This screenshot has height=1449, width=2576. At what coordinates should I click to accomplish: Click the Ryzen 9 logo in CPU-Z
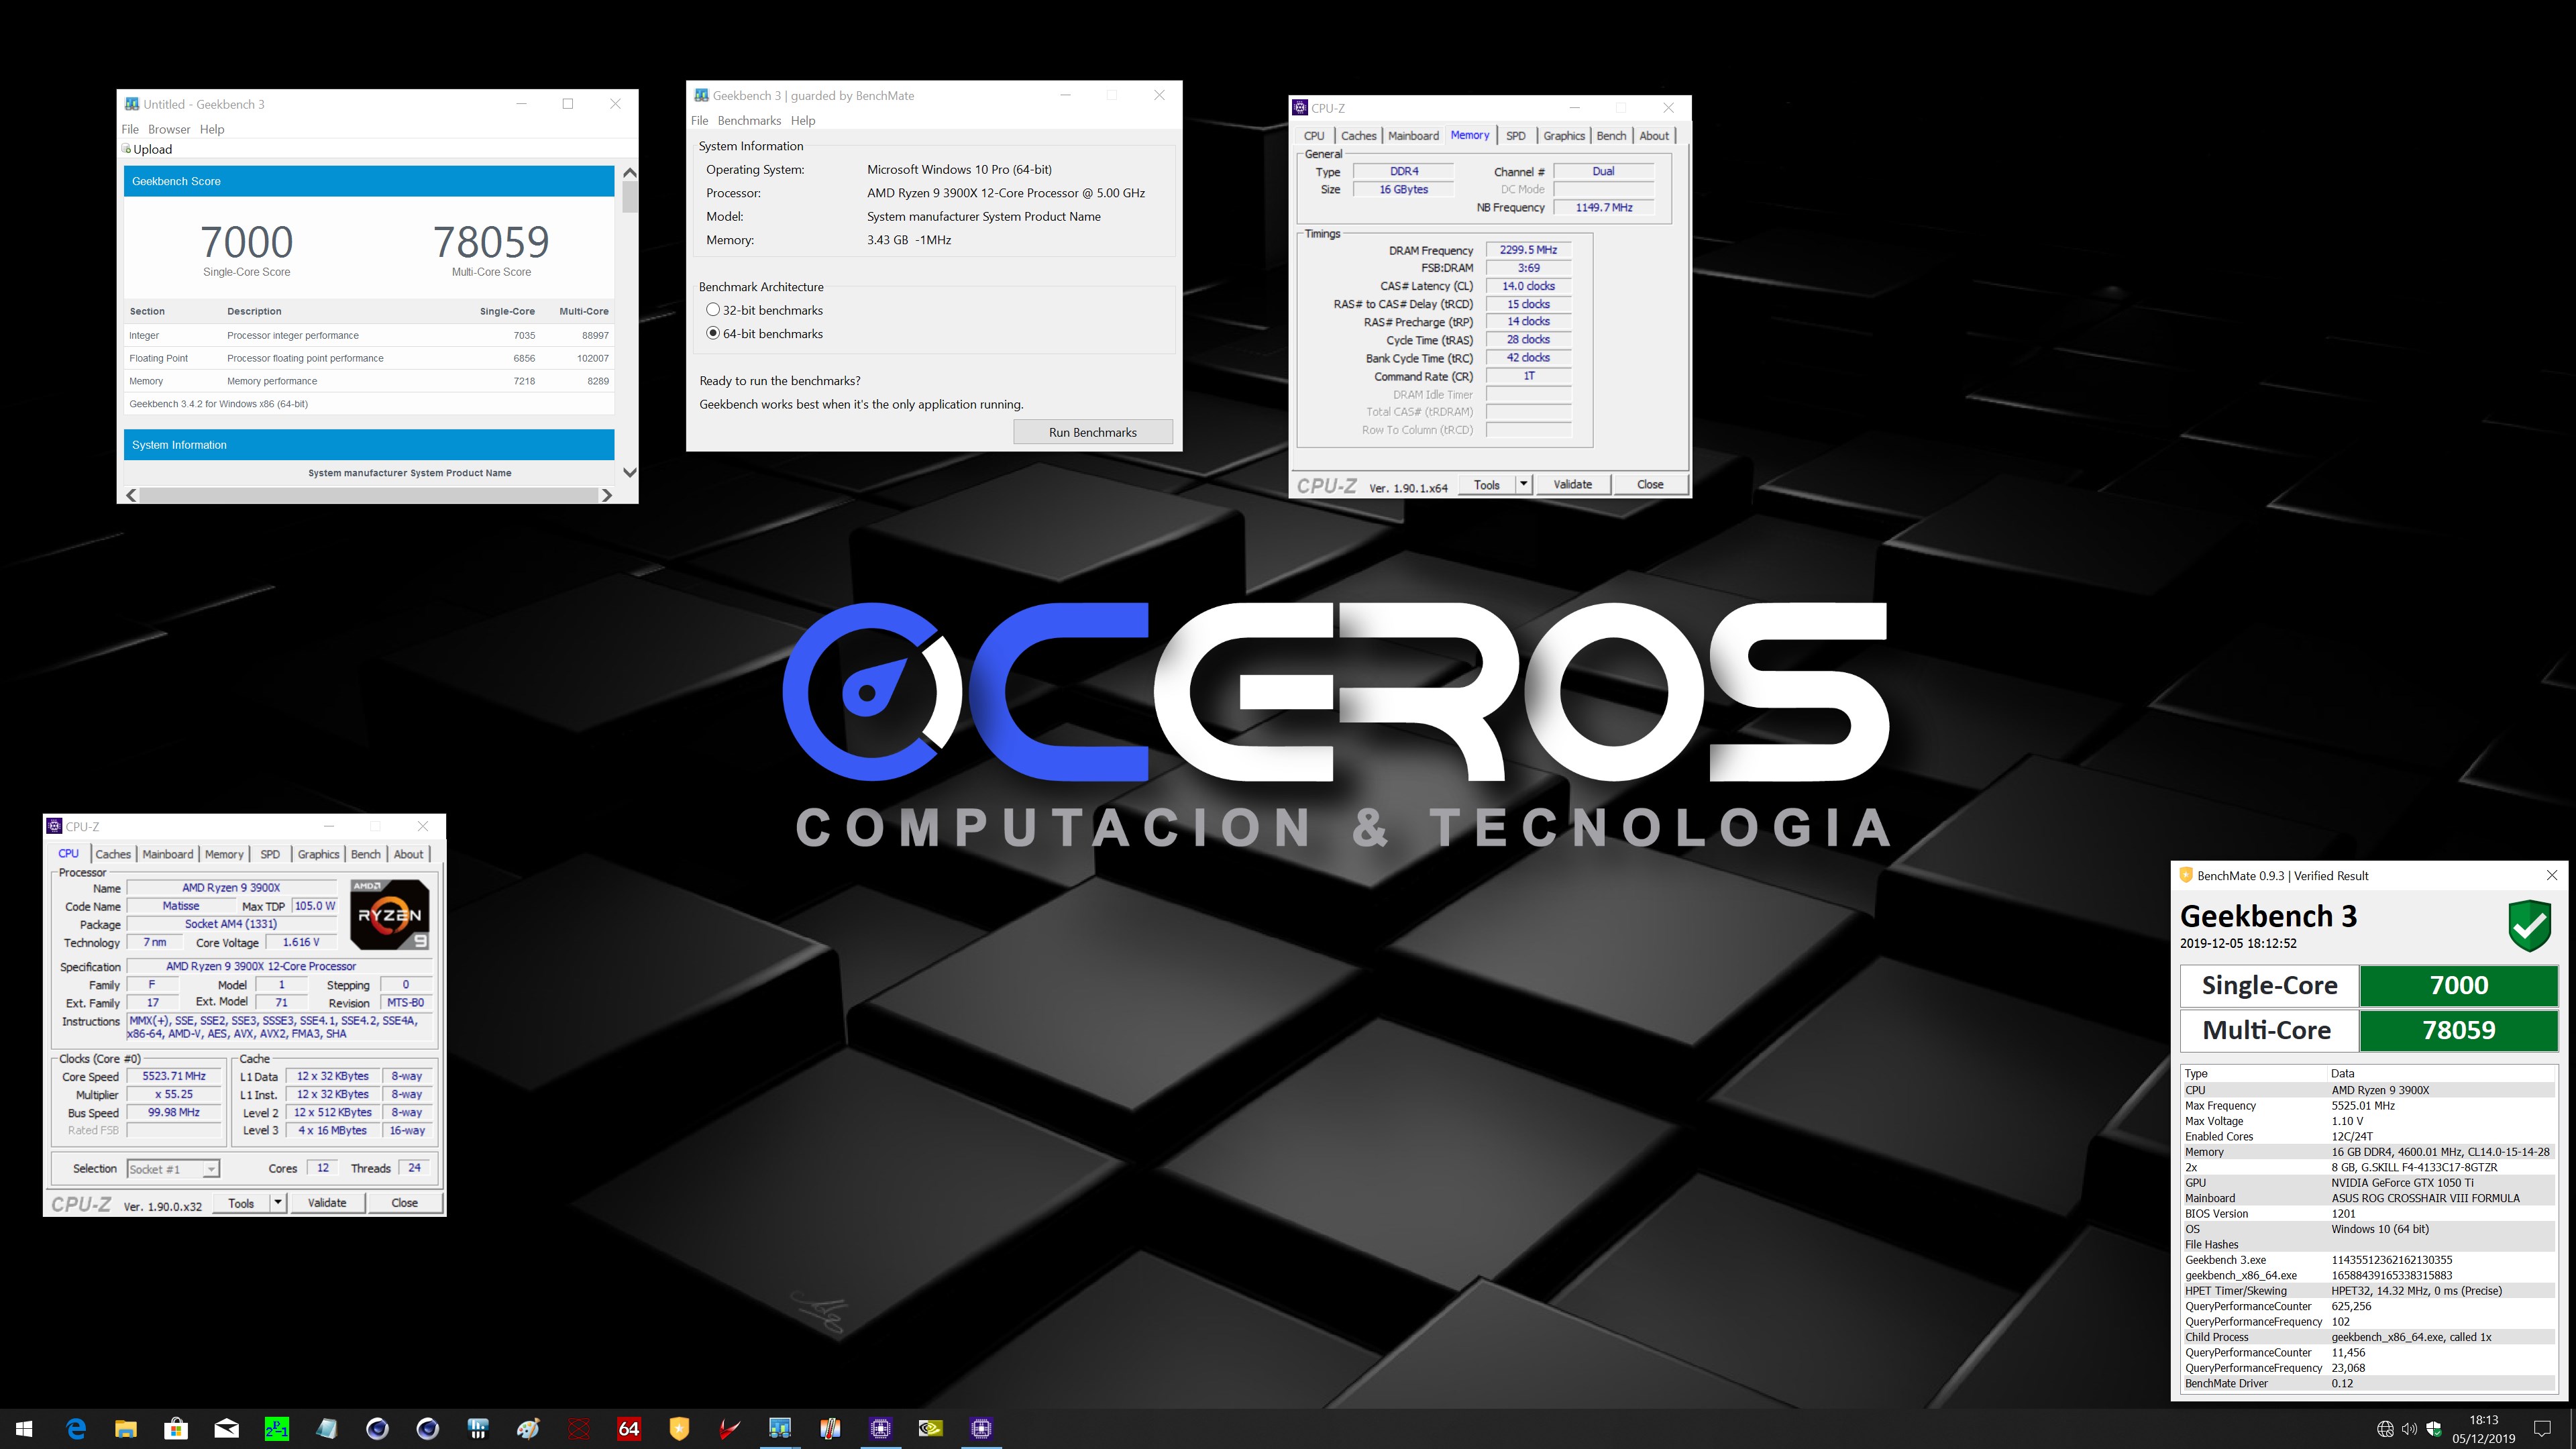pyautogui.click(x=390, y=914)
